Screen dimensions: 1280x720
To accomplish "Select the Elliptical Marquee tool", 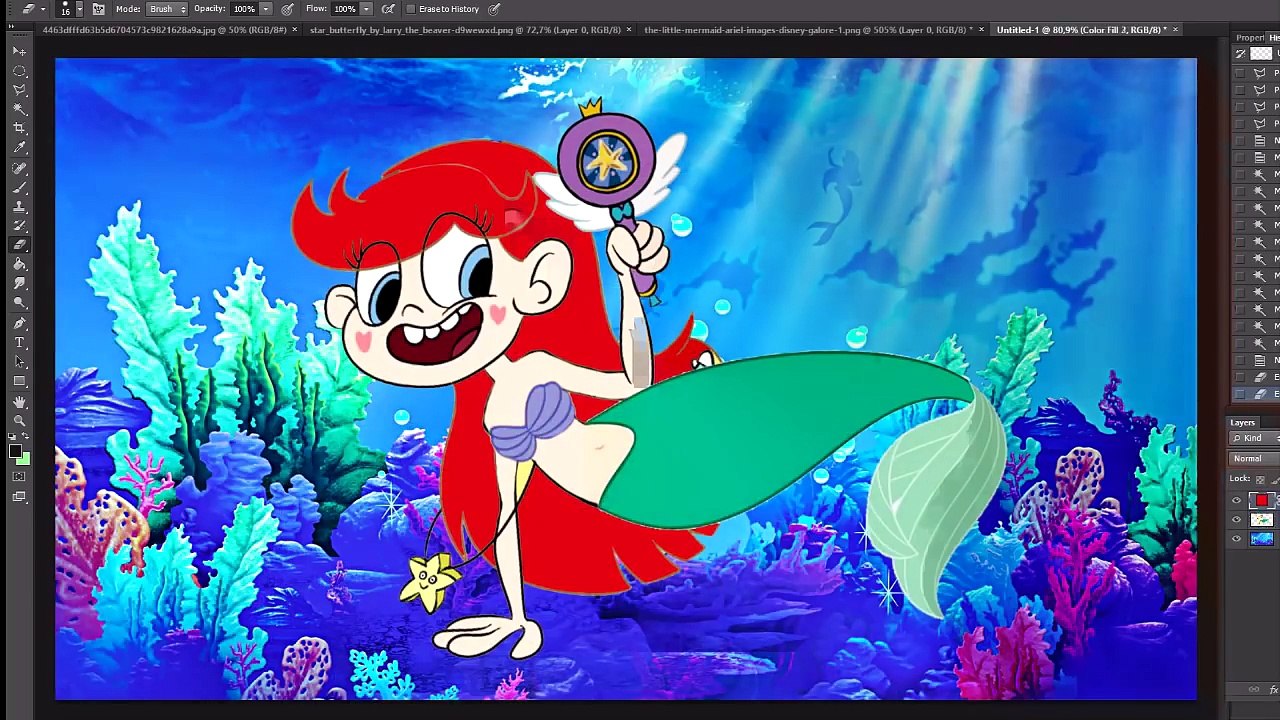I will coord(19,71).
